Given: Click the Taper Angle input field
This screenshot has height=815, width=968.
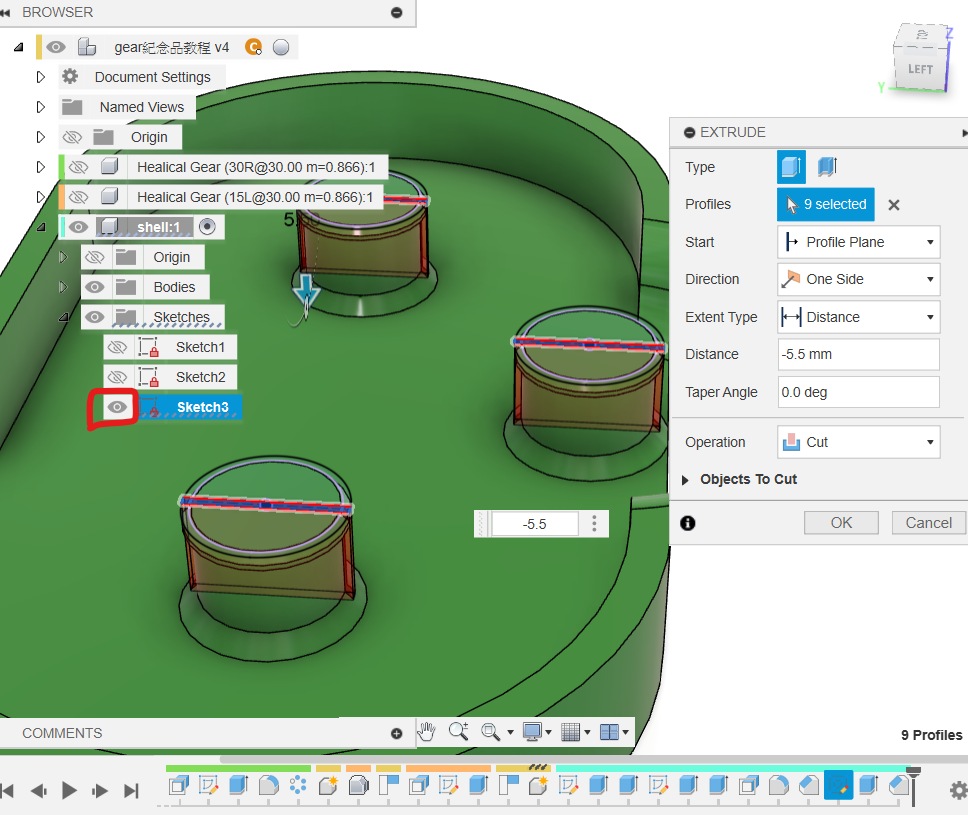Looking at the screenshot, I should coord(858,392).
